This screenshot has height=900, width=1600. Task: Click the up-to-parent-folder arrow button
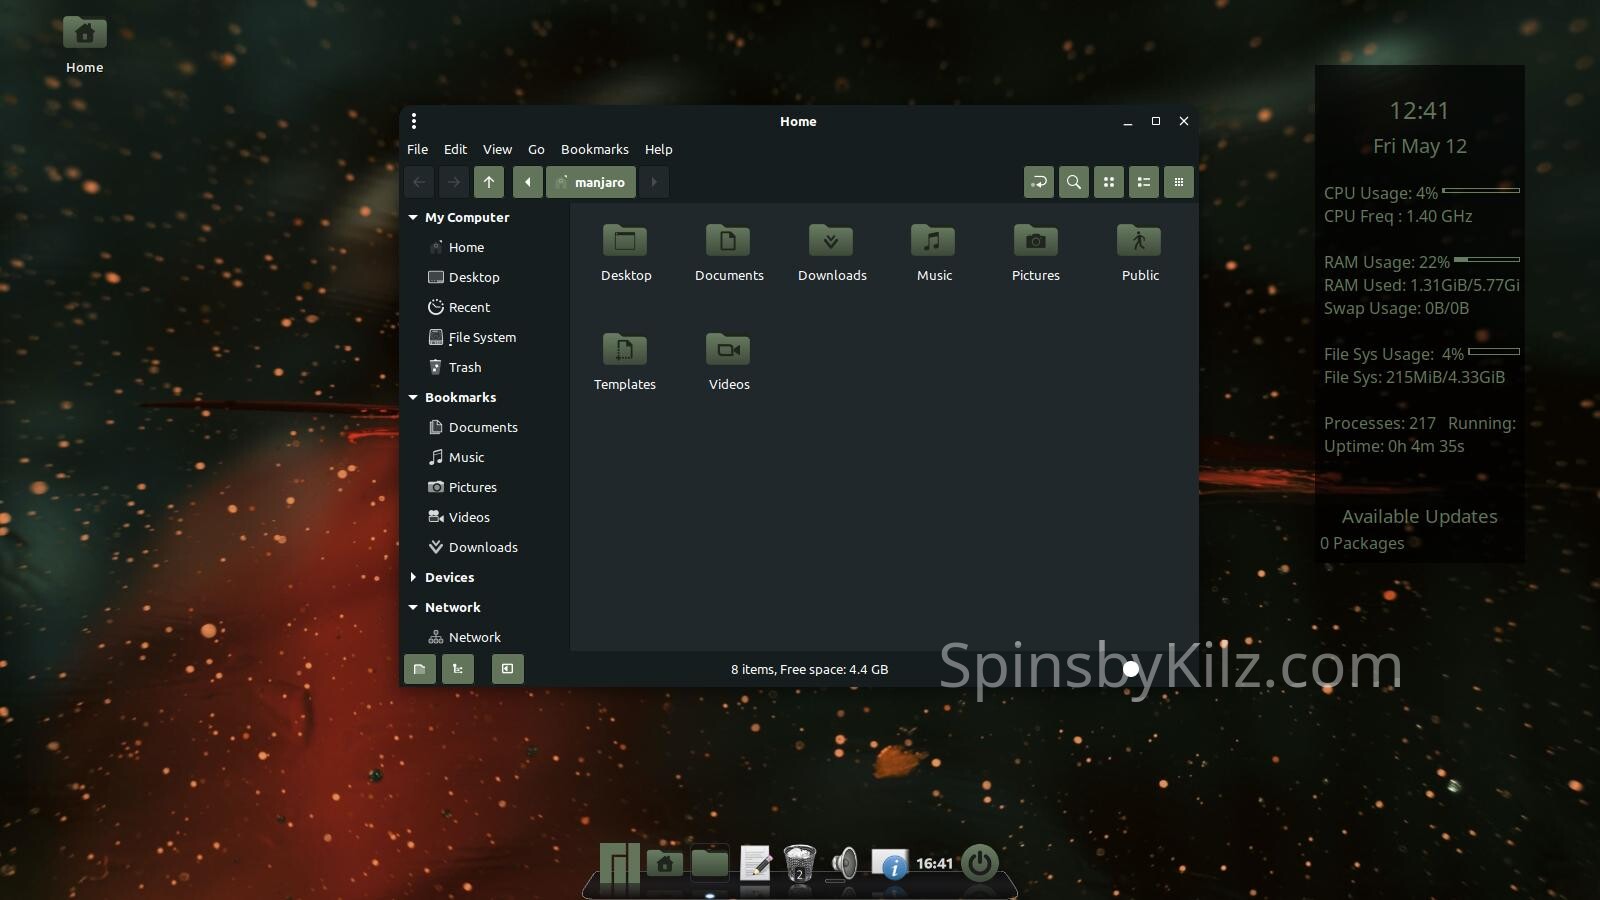(x=489, y=182)
